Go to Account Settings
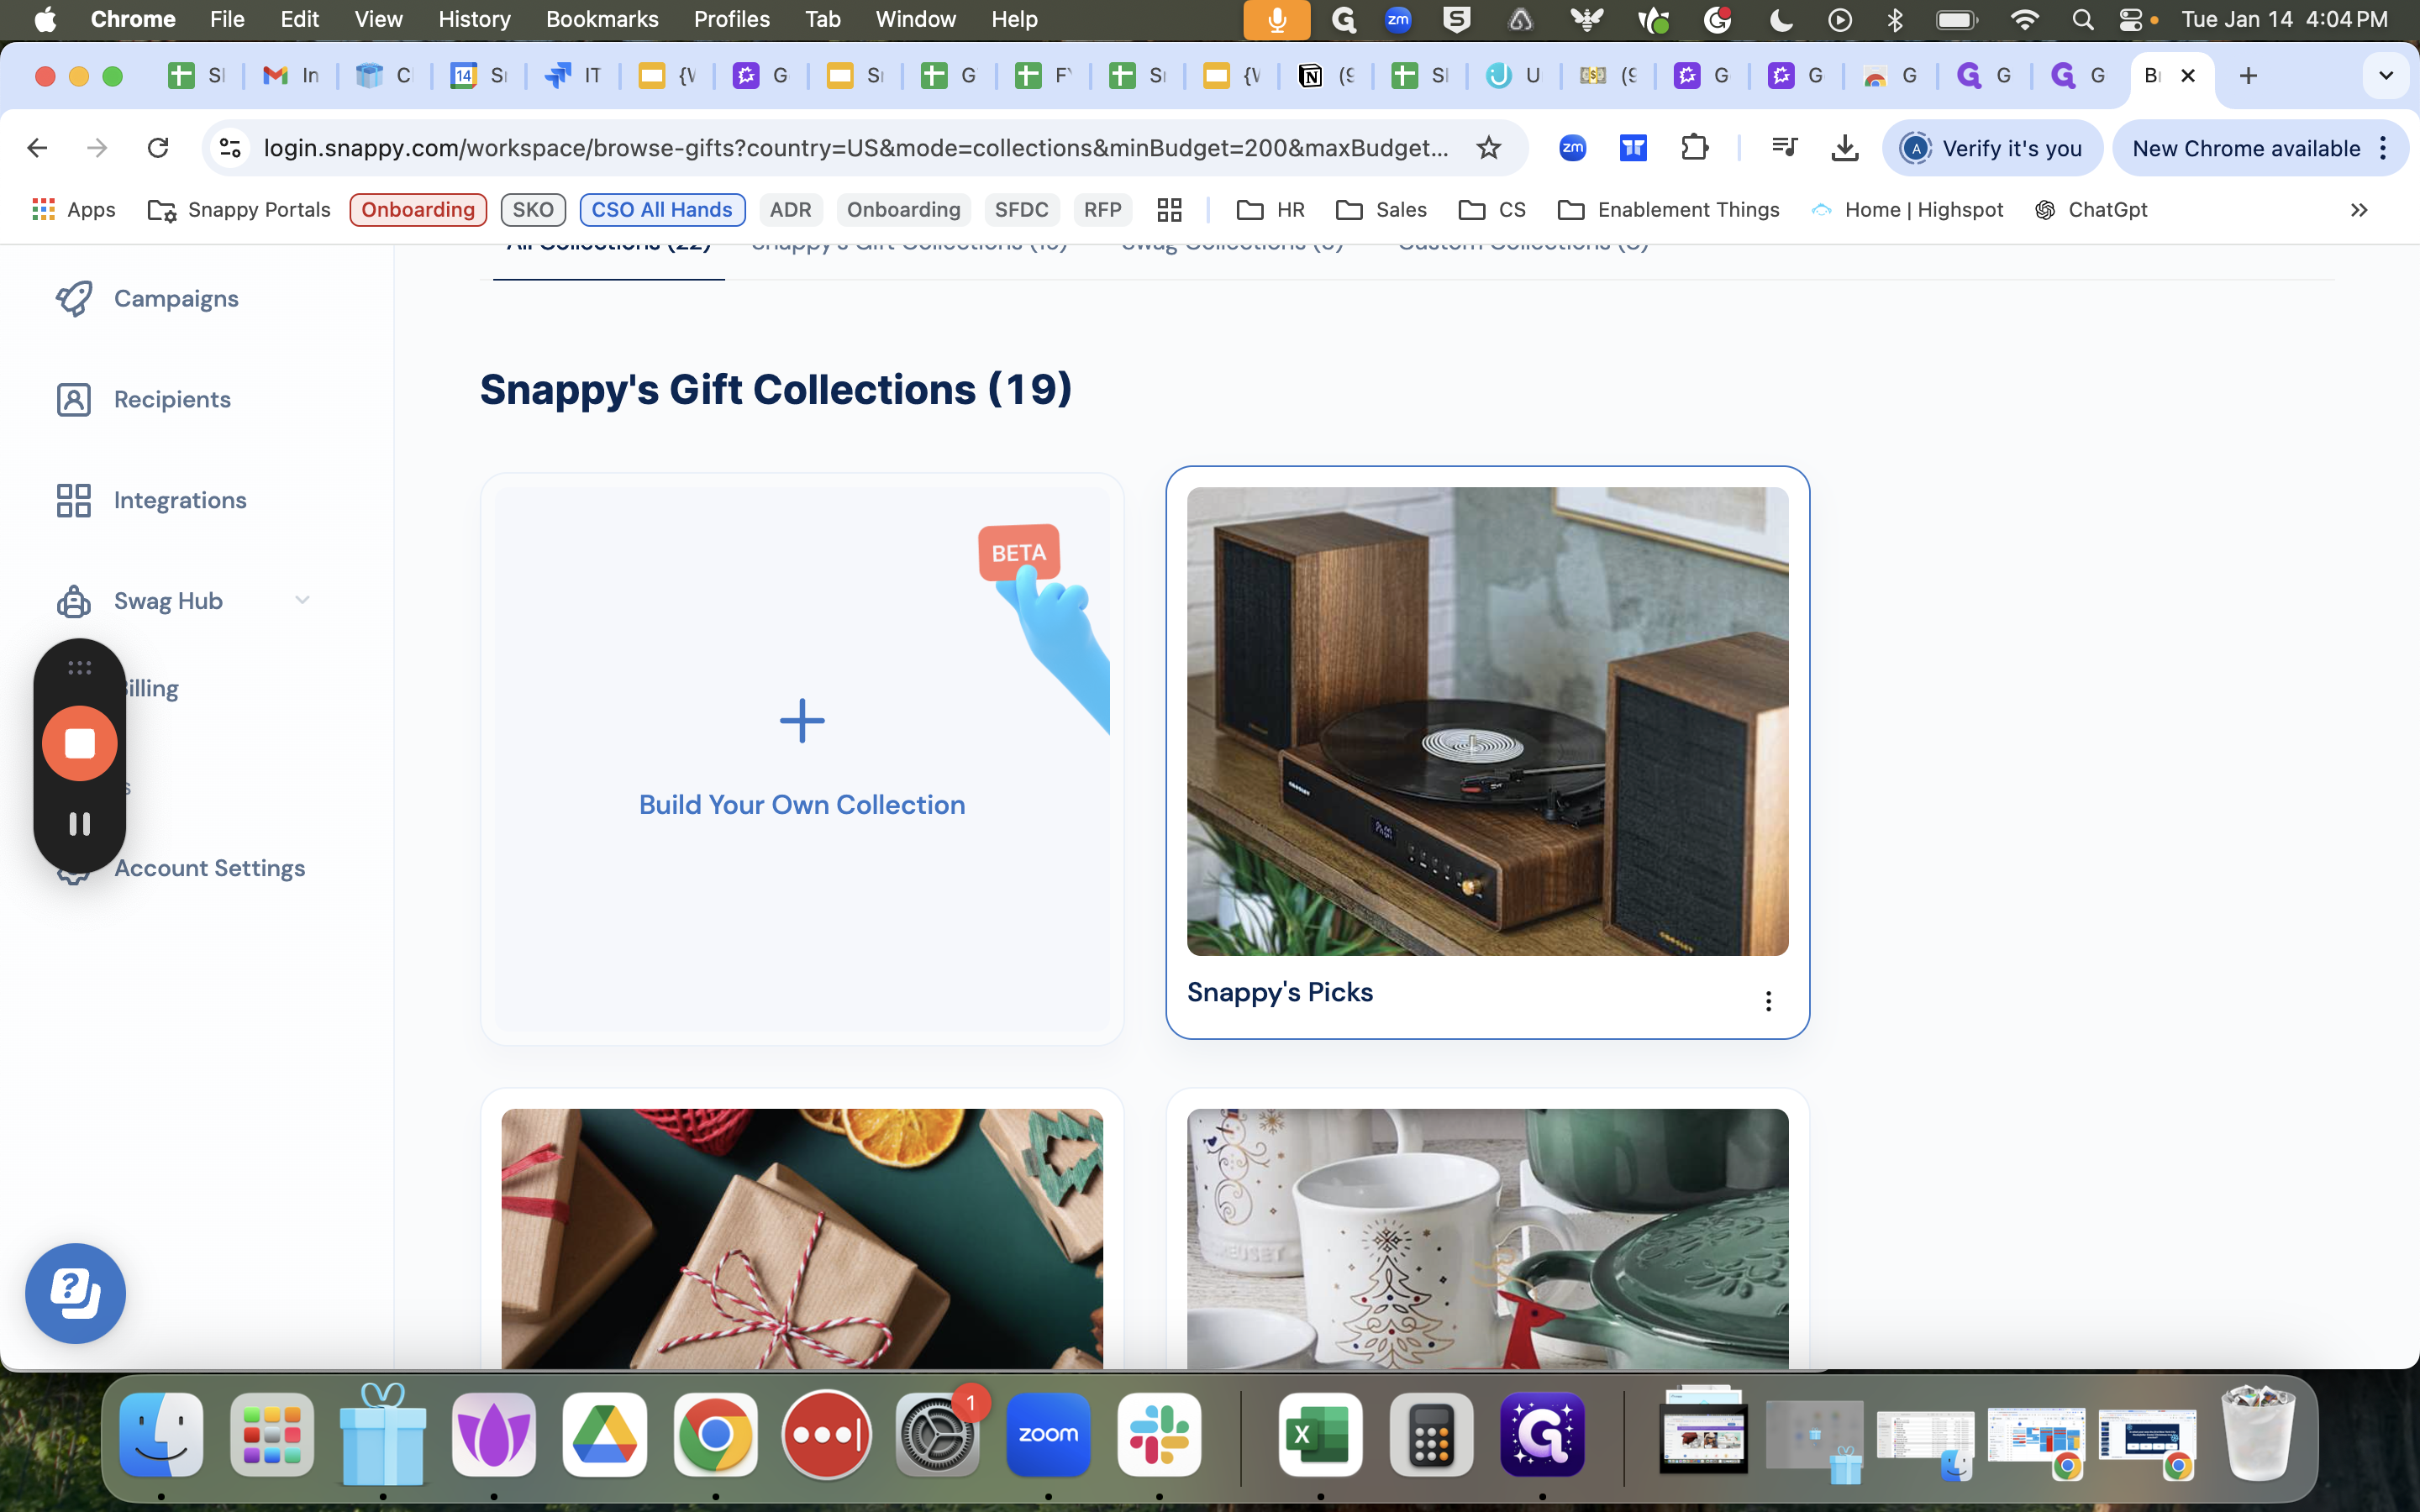Viewport: 2420px width, 1512px height. (209, 868)
